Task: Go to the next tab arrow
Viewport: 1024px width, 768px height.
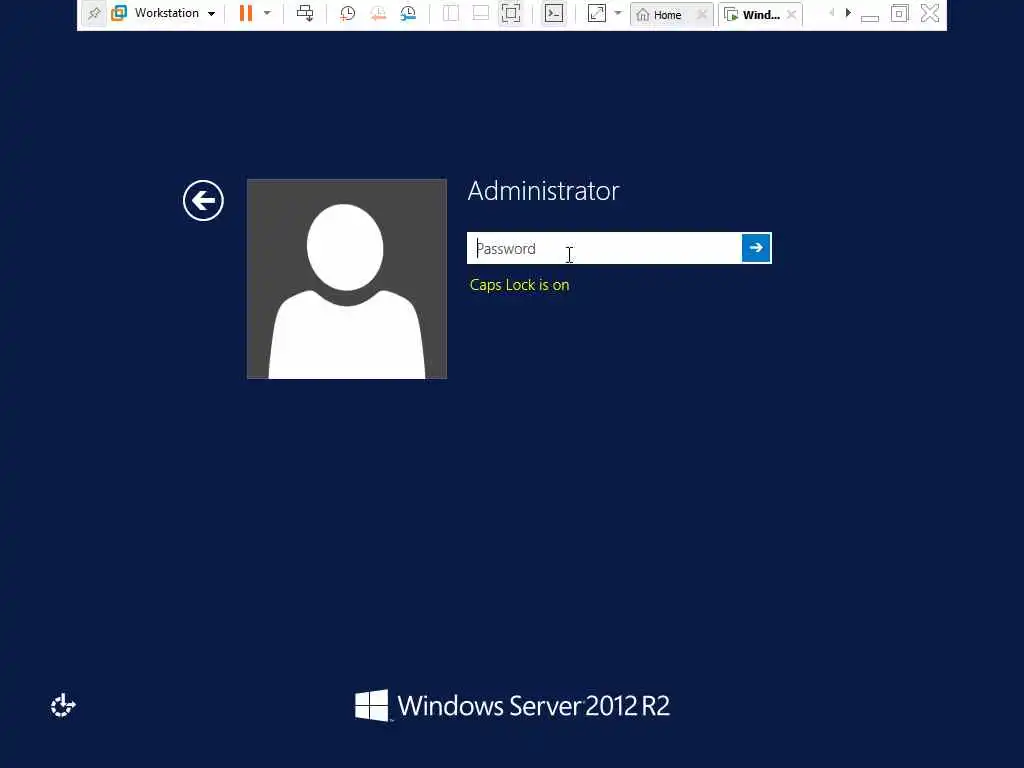Action: (848, 12)
